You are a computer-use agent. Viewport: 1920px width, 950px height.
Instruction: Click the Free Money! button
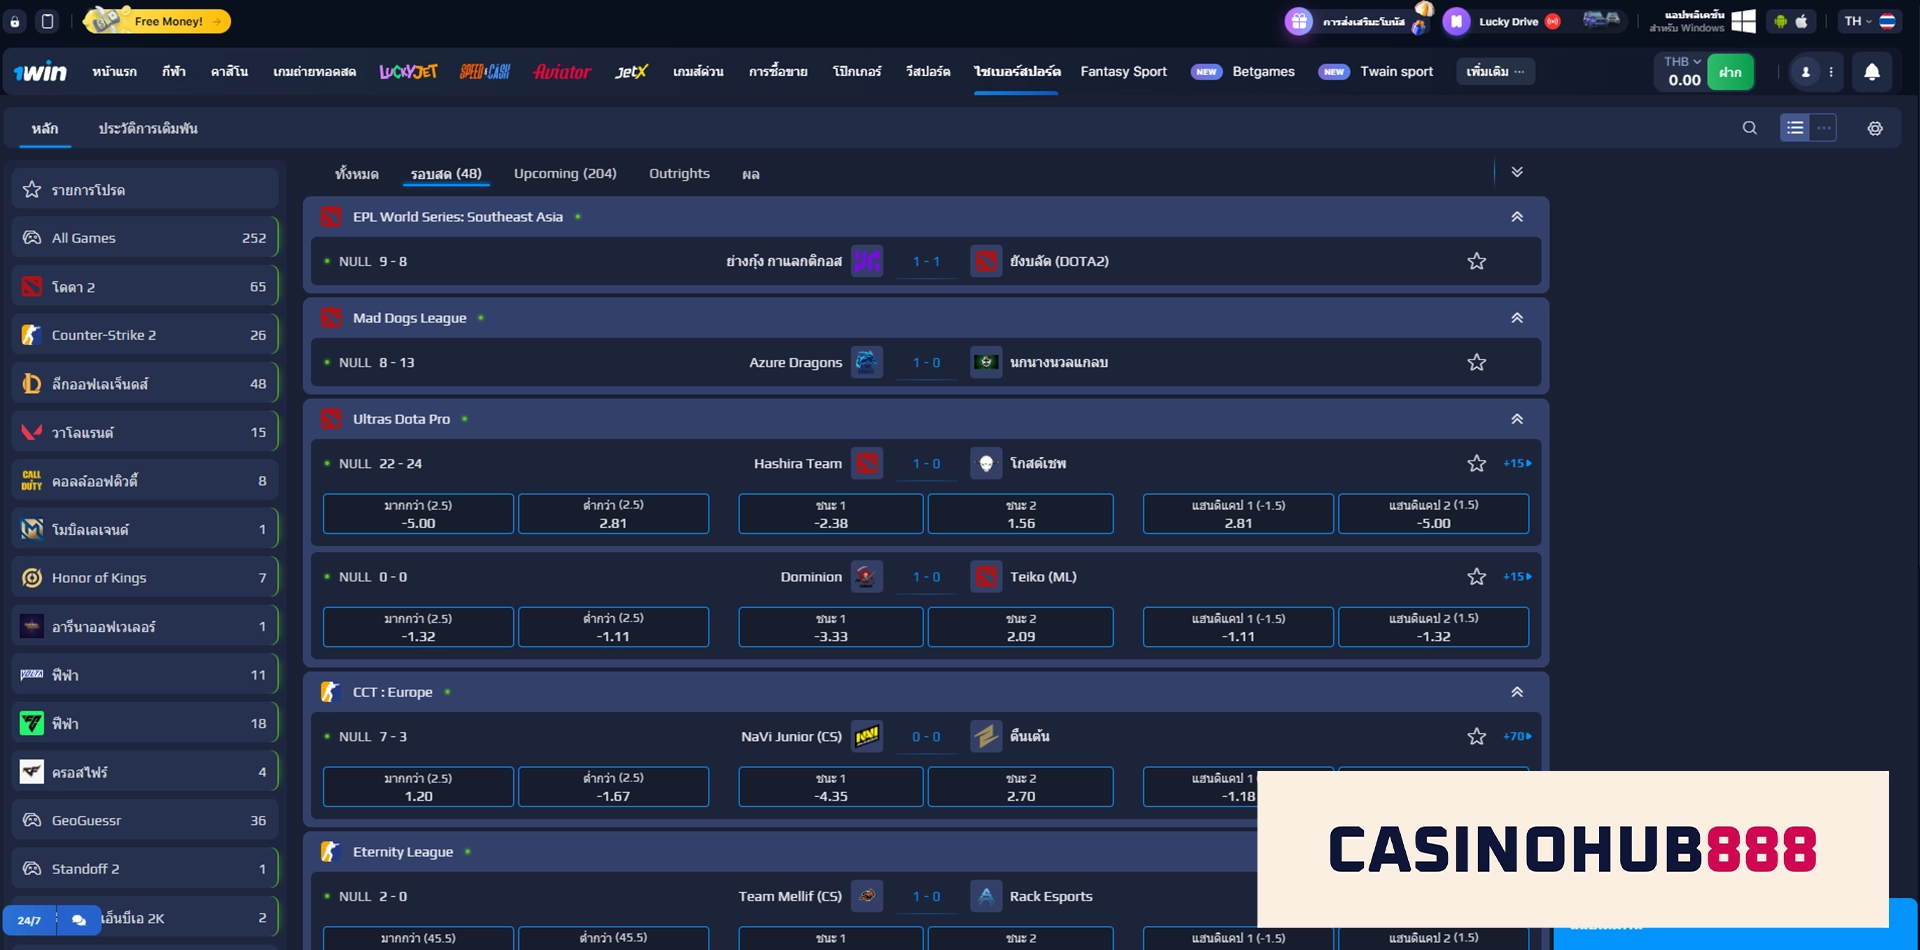point(157,21)
